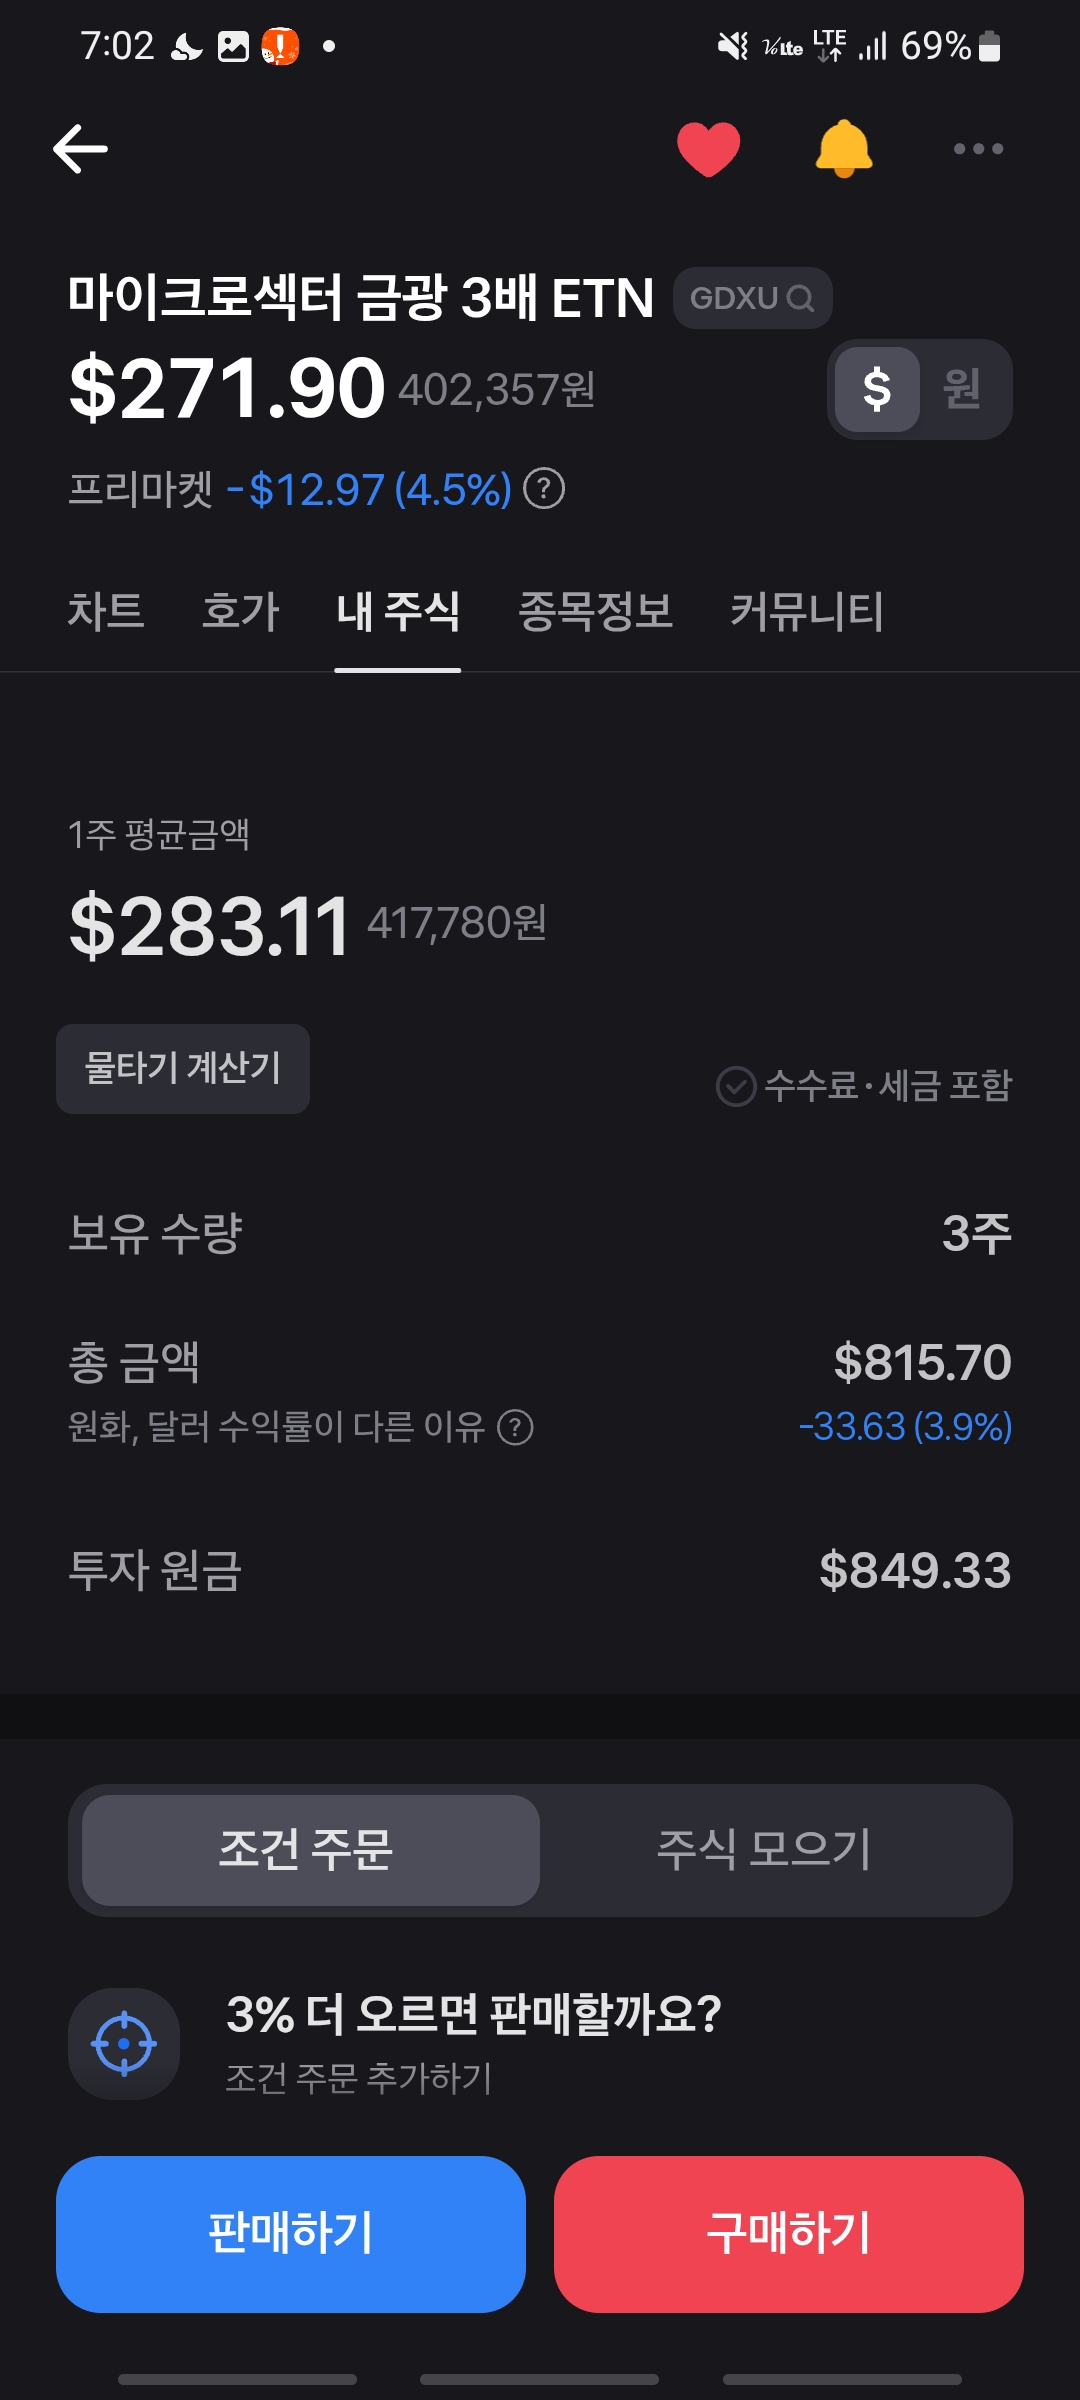Tap the blue target condition-order icon

[x=124, y=2044]
